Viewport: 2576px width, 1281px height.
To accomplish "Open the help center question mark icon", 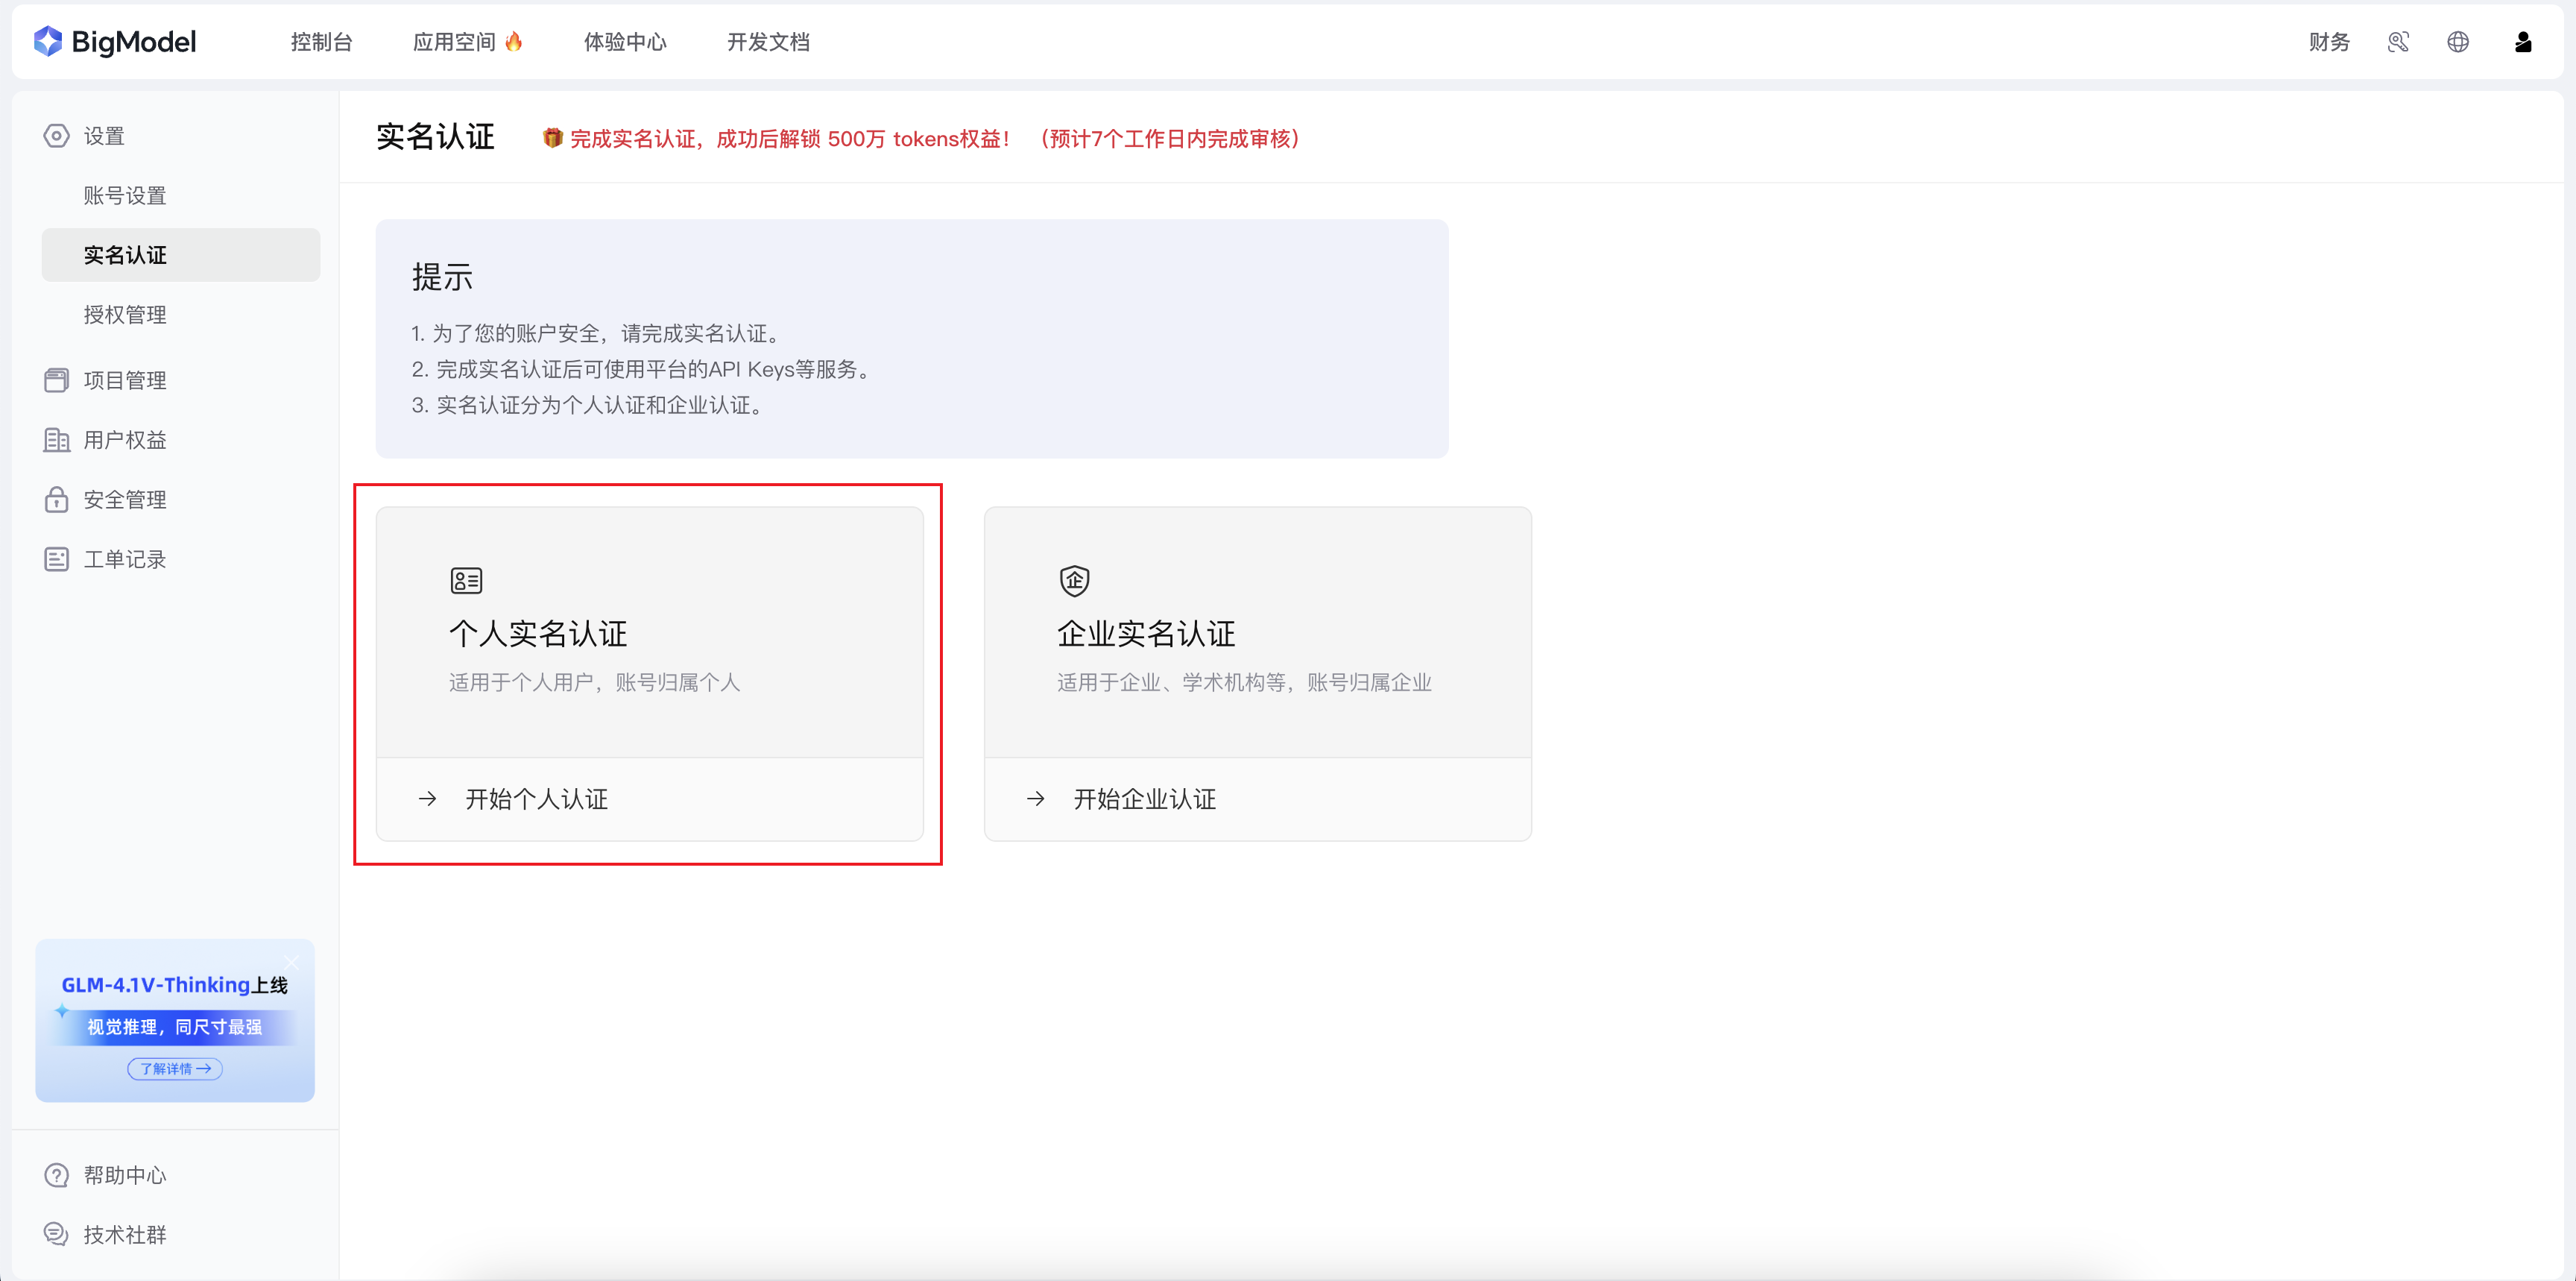I will 56,1175.
